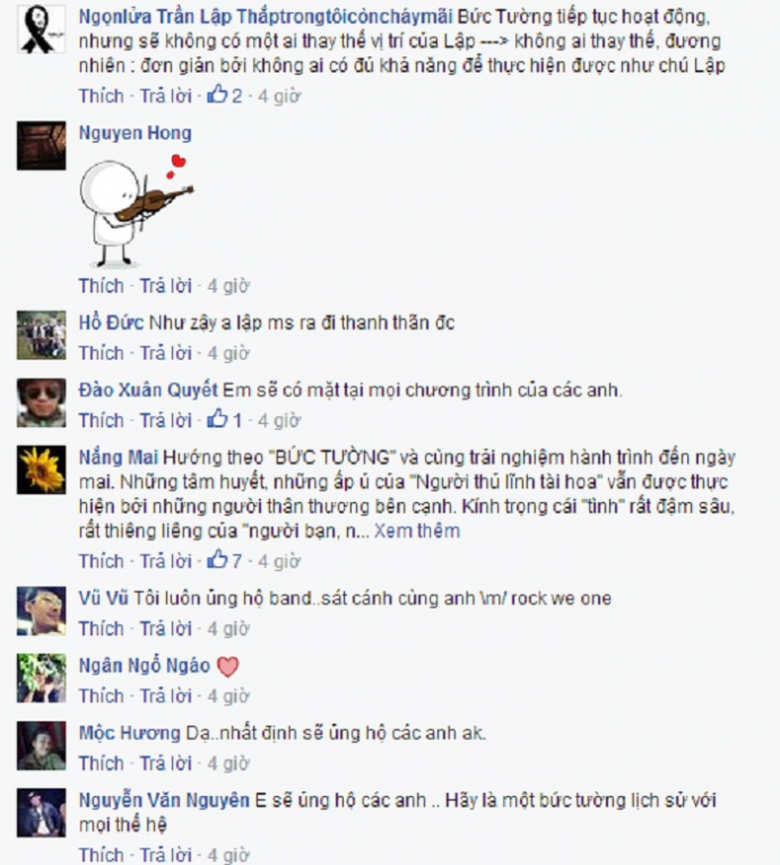
Task: Open the black ribbon profile avatar
Action: pos(41,29)
